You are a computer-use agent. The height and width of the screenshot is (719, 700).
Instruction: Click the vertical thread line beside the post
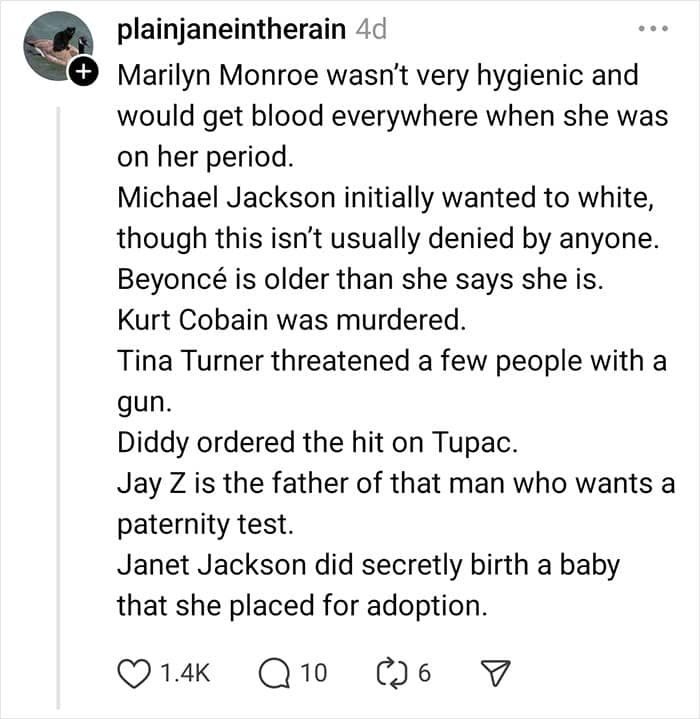point(58,400)
